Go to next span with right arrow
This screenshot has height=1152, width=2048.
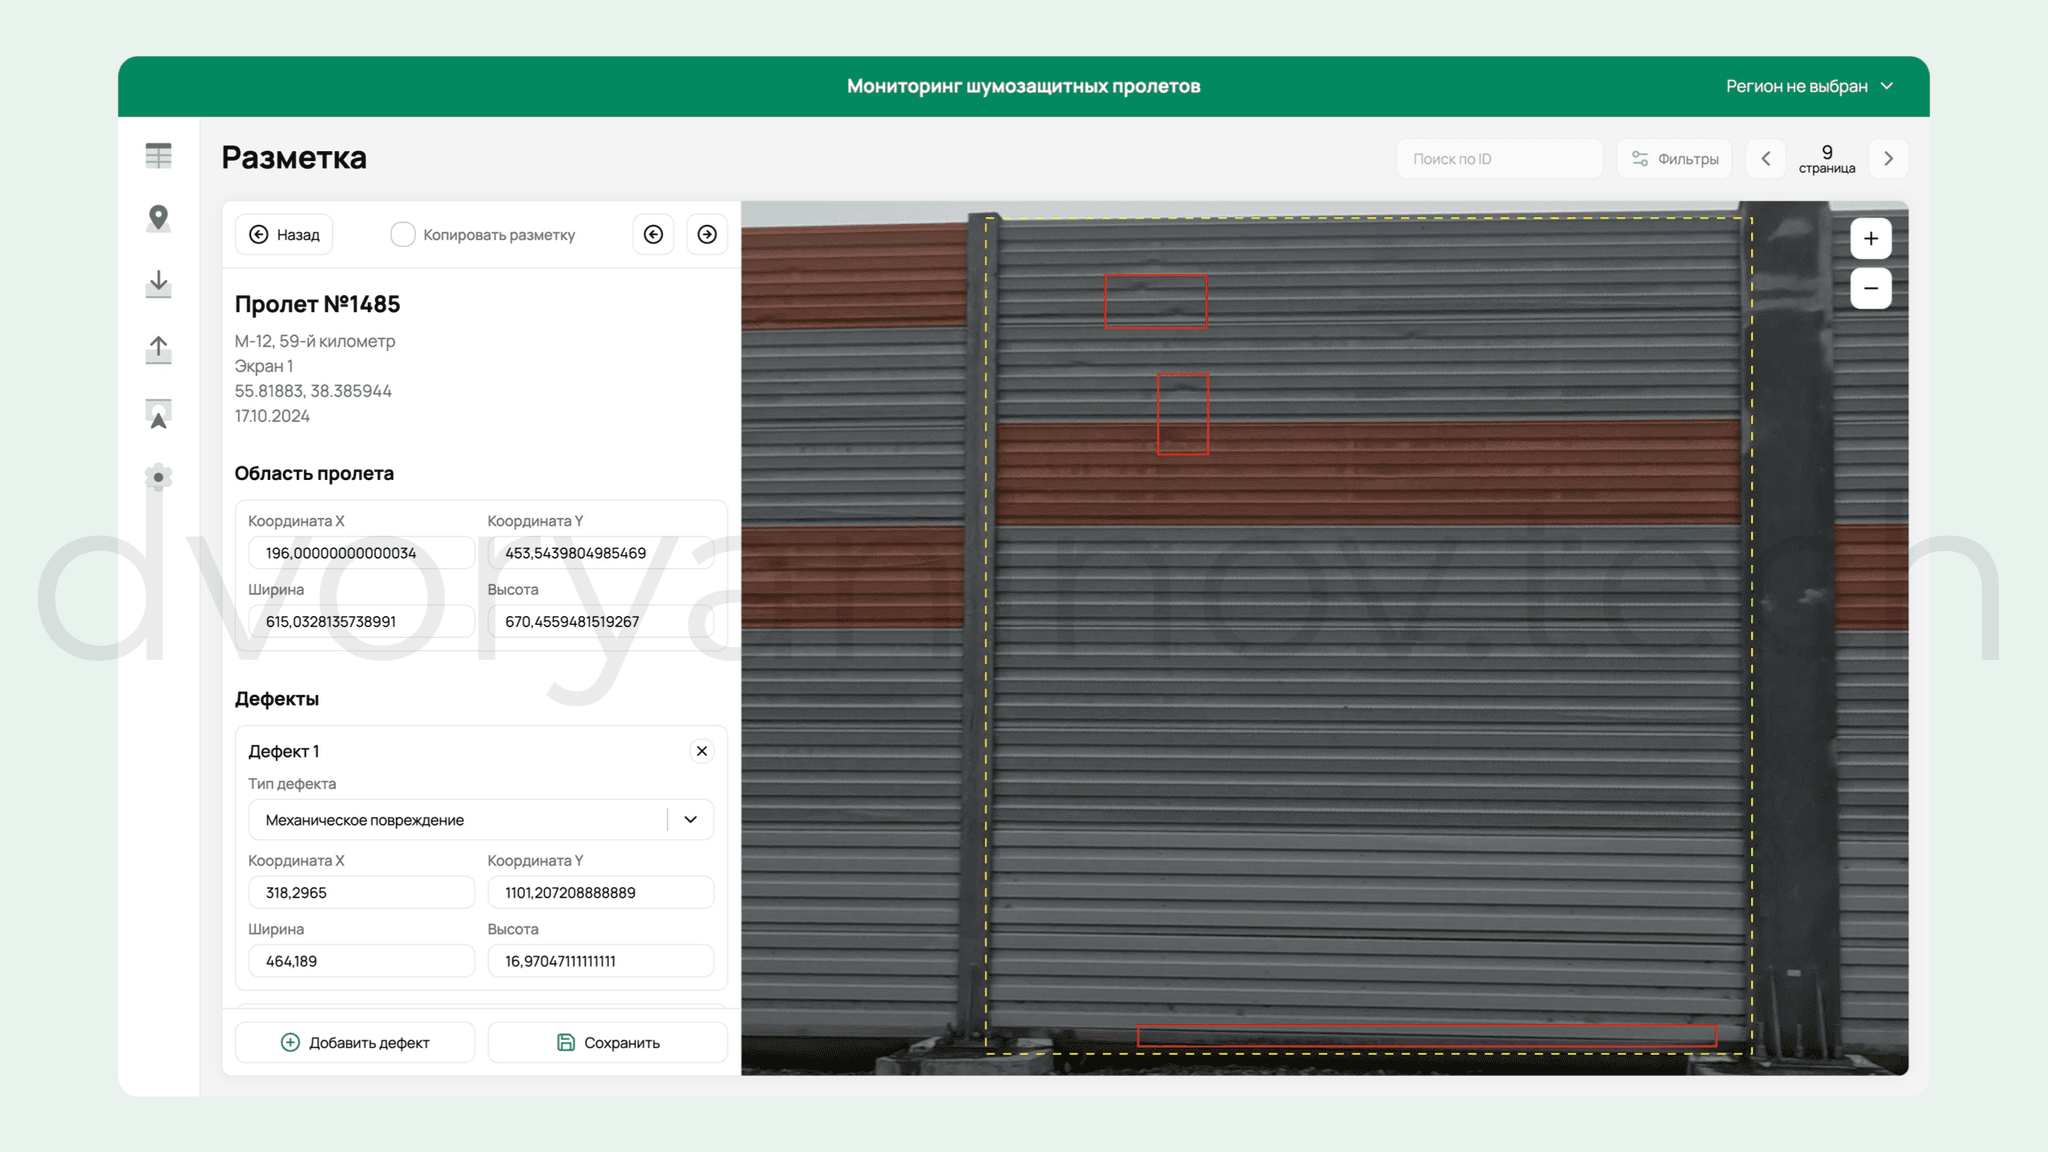[x=707, y=234]
